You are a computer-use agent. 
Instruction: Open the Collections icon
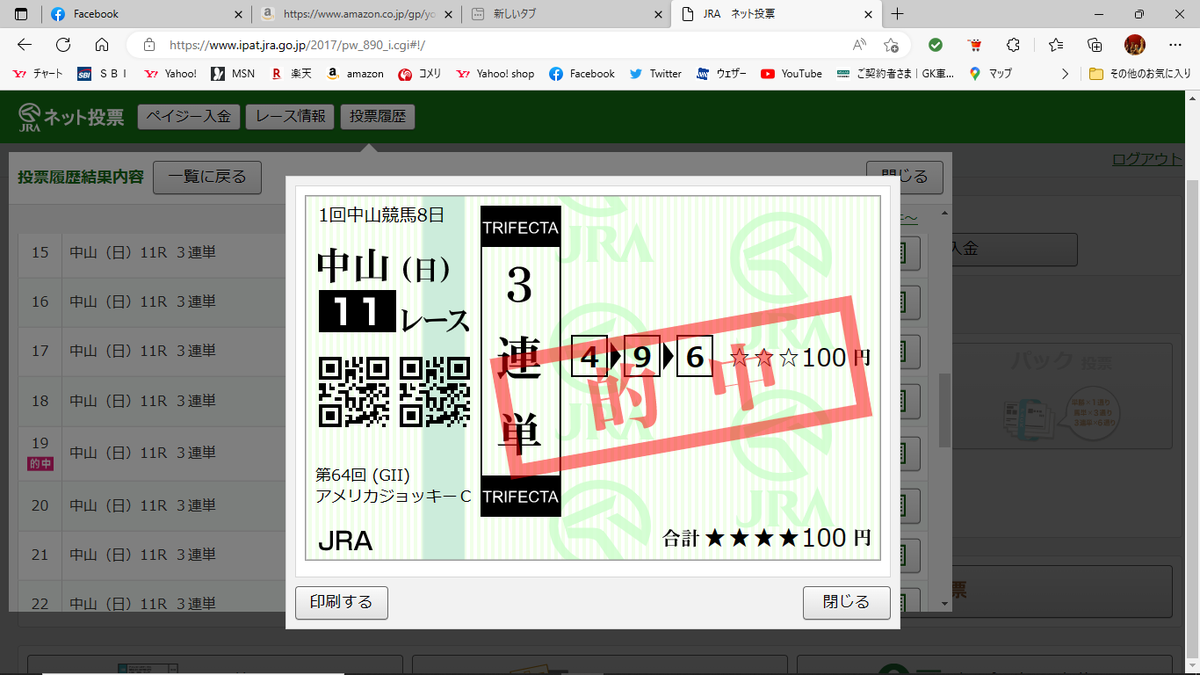(1095, 45)
